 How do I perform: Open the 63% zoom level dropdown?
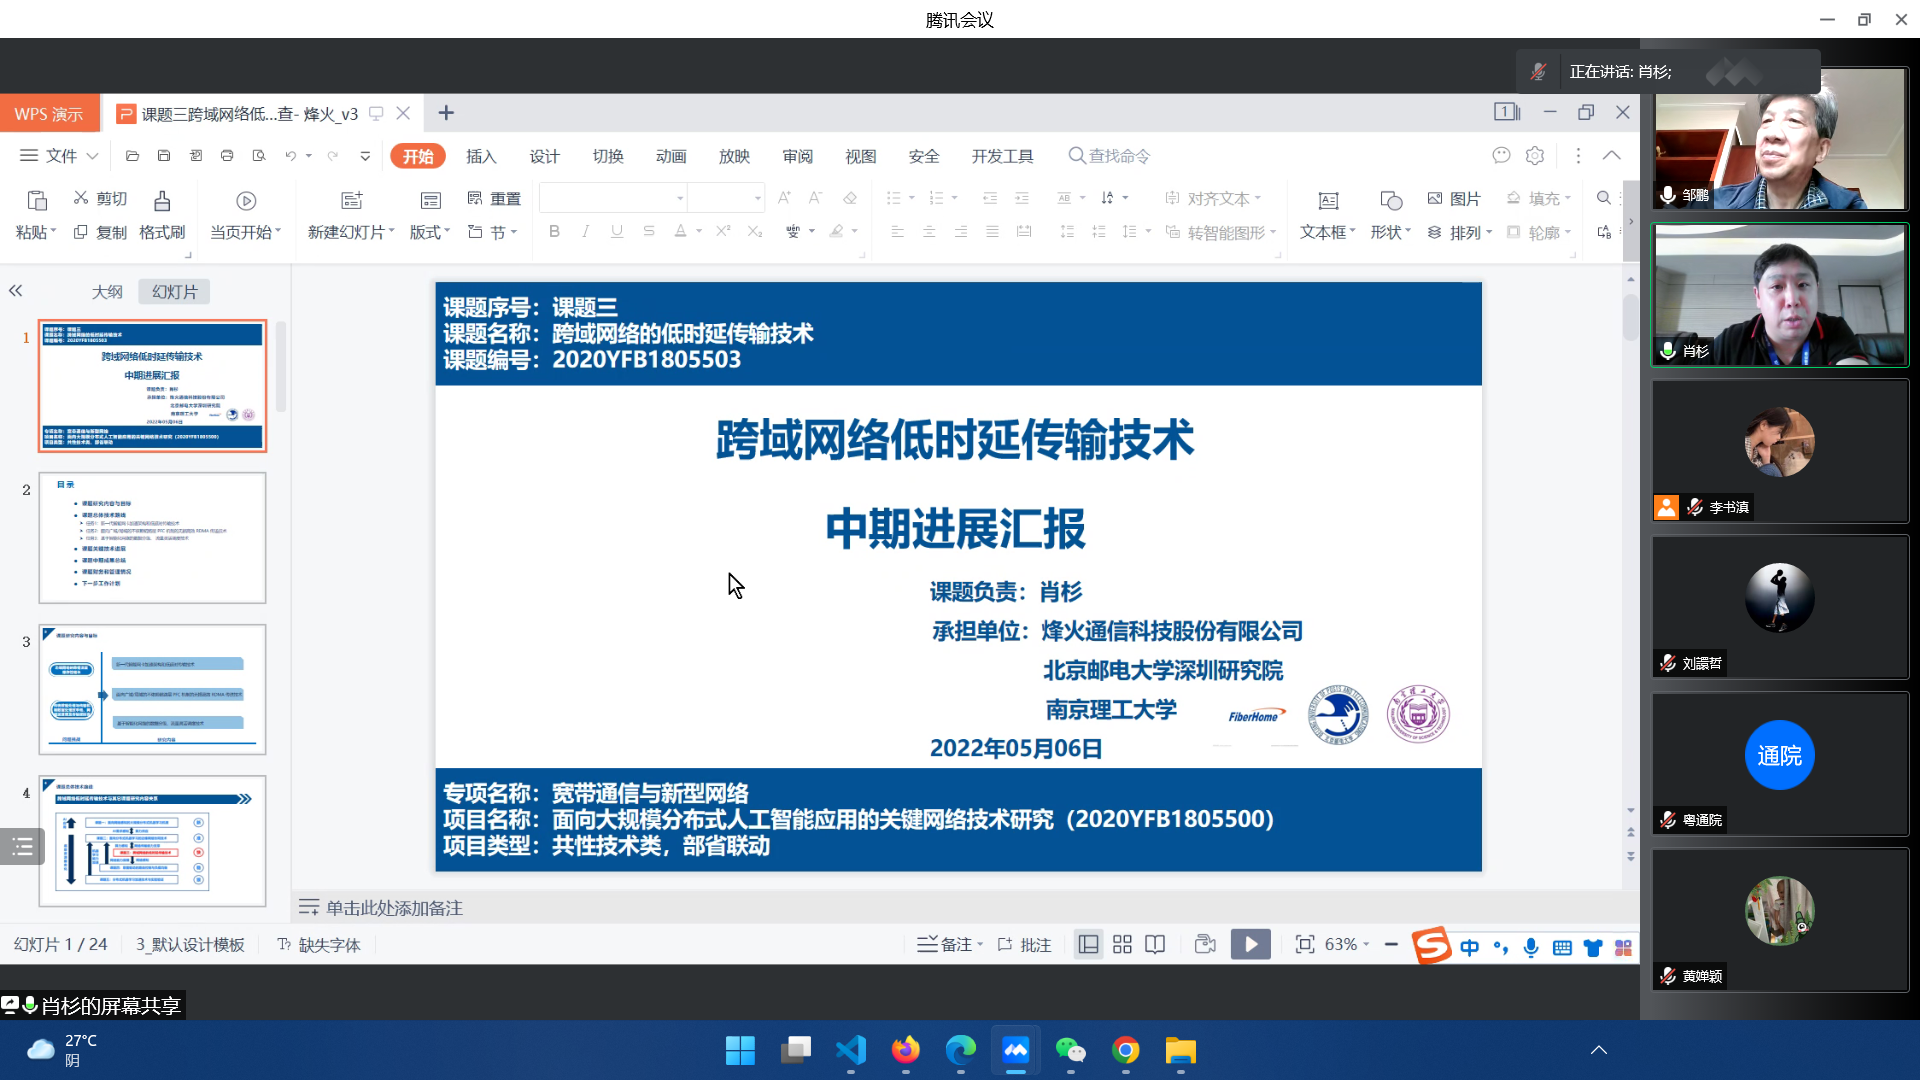[1347, 944]
